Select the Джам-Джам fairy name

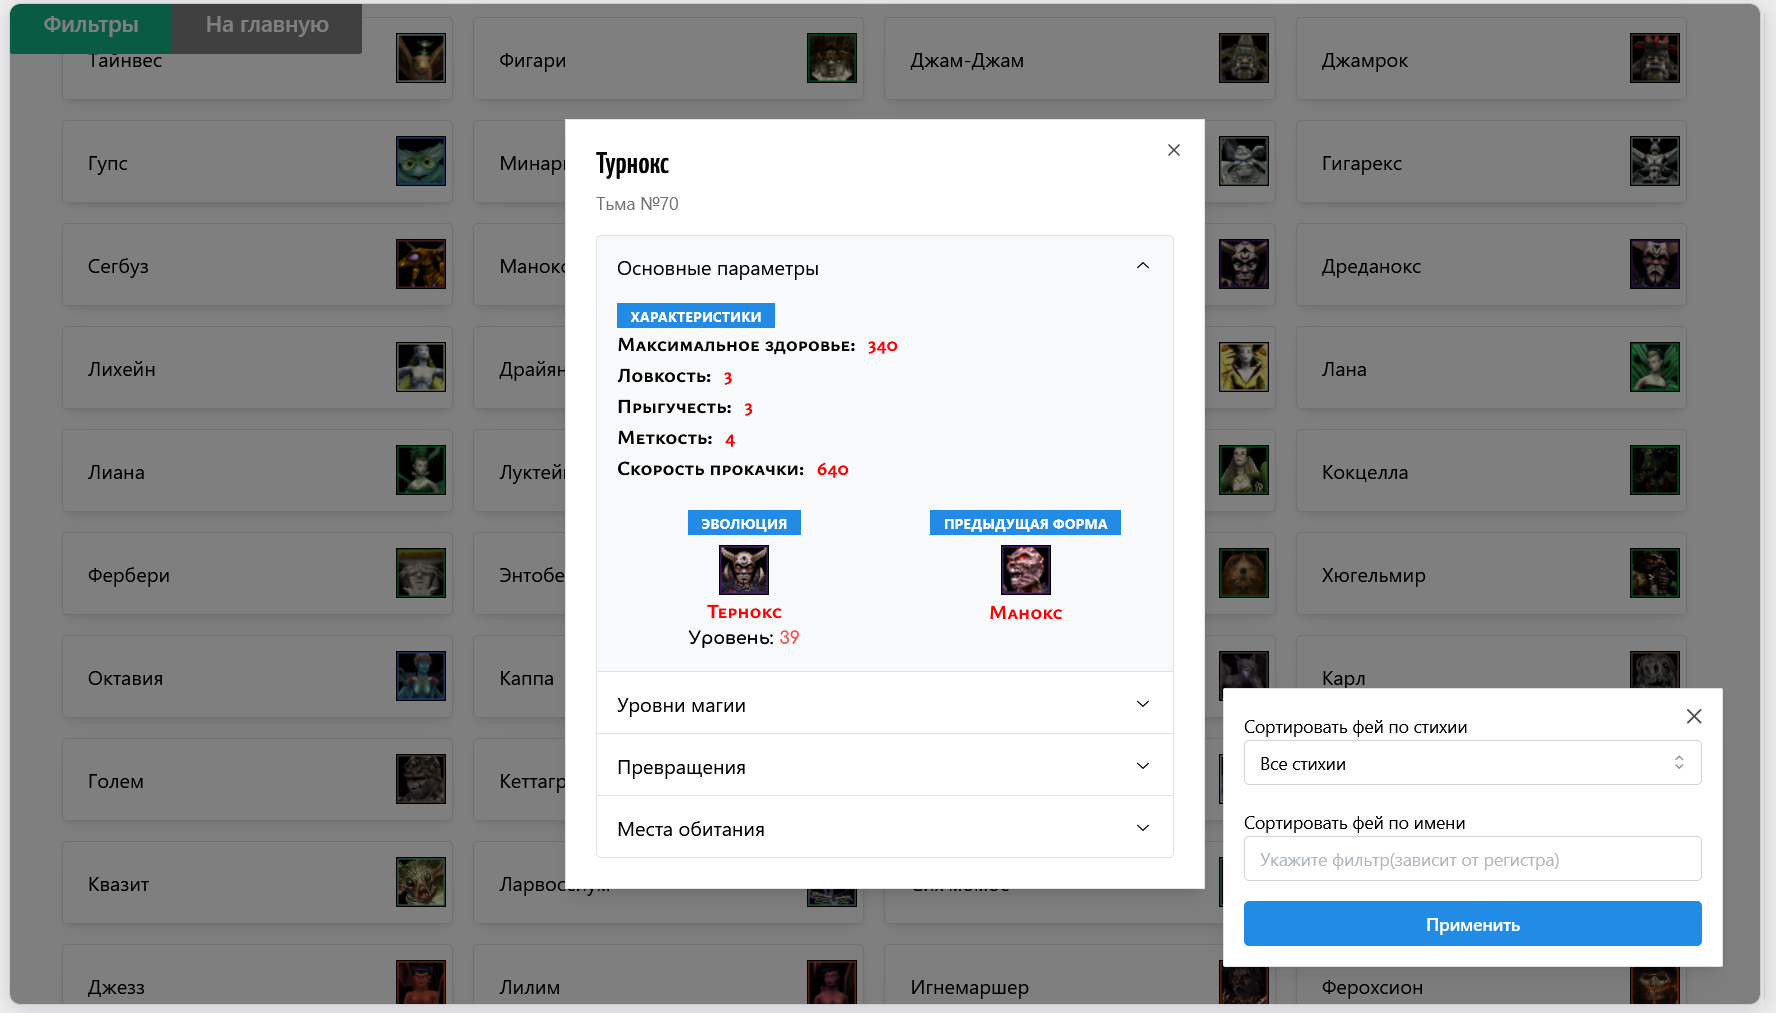(x=967, y=61)
